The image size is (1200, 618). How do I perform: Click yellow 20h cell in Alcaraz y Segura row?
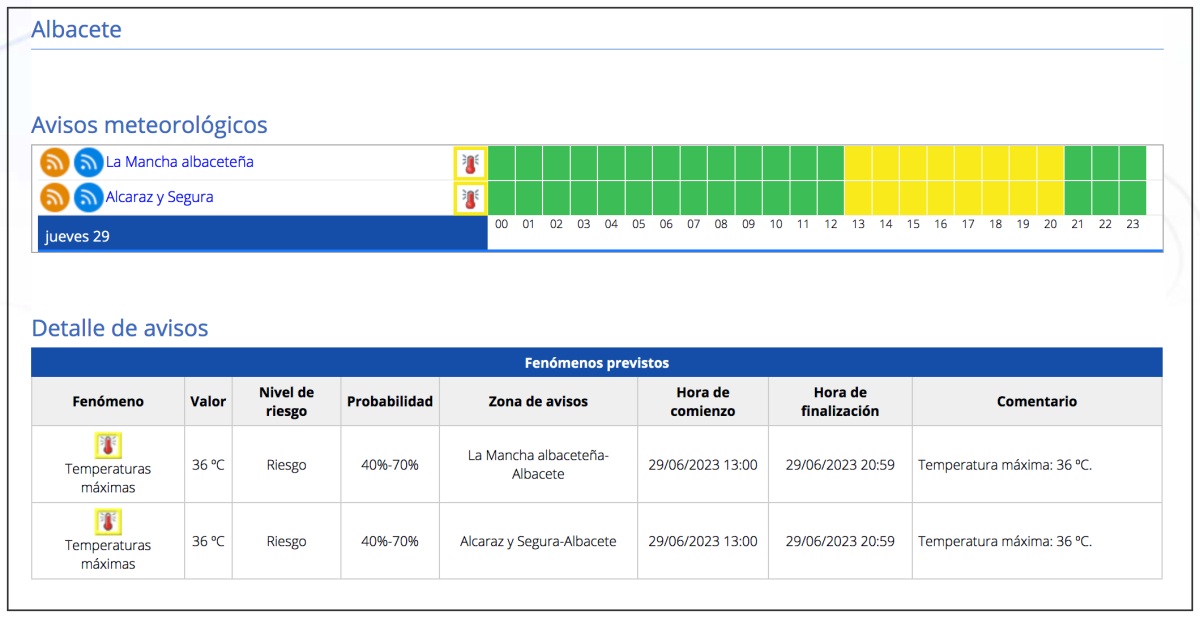coord(1050,196)
